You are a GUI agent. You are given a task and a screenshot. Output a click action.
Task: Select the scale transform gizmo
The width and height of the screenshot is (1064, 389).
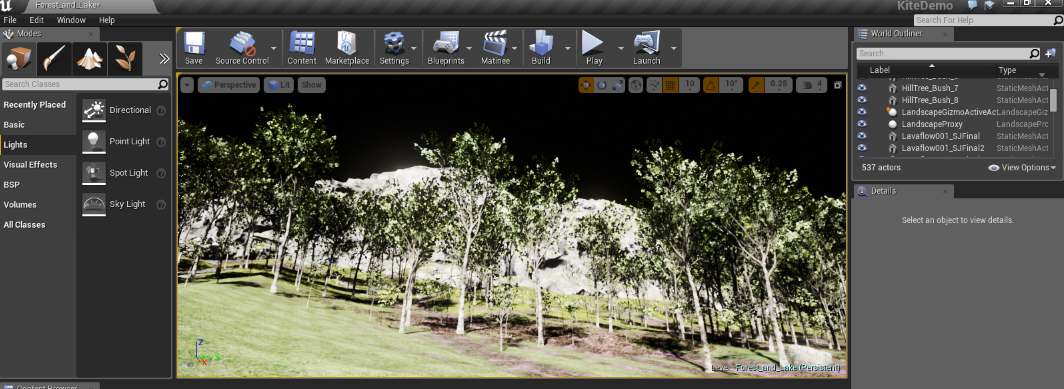(x=617, y=85)
